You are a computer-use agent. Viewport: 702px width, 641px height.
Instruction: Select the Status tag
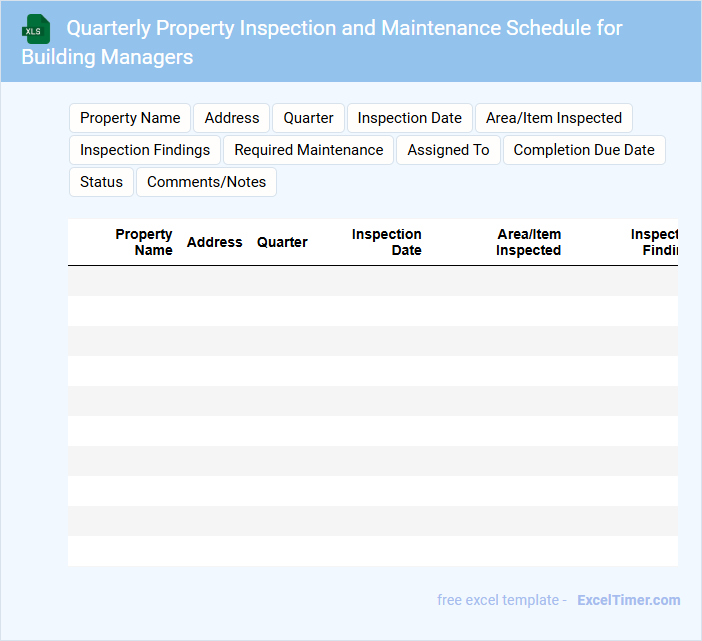coord(101,182)
